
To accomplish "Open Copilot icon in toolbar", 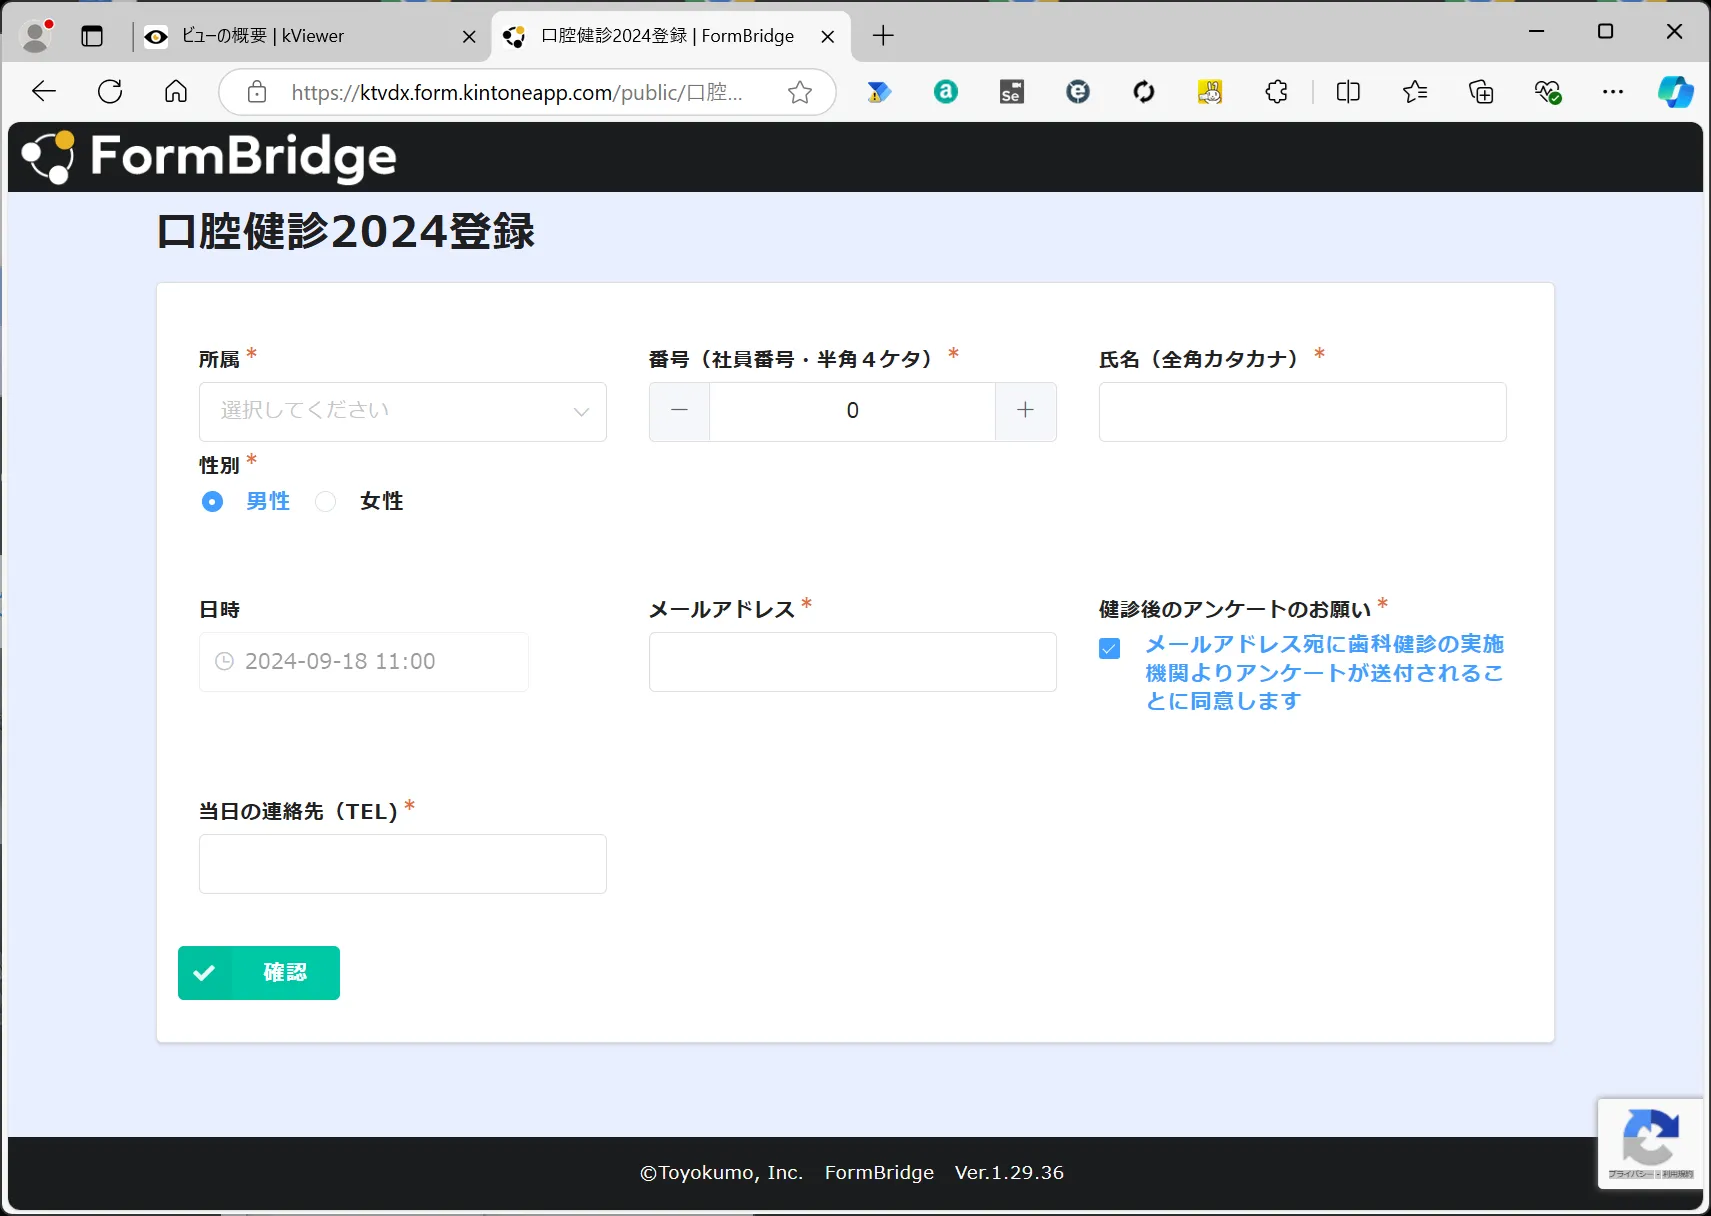I will tap(1675, 92).
